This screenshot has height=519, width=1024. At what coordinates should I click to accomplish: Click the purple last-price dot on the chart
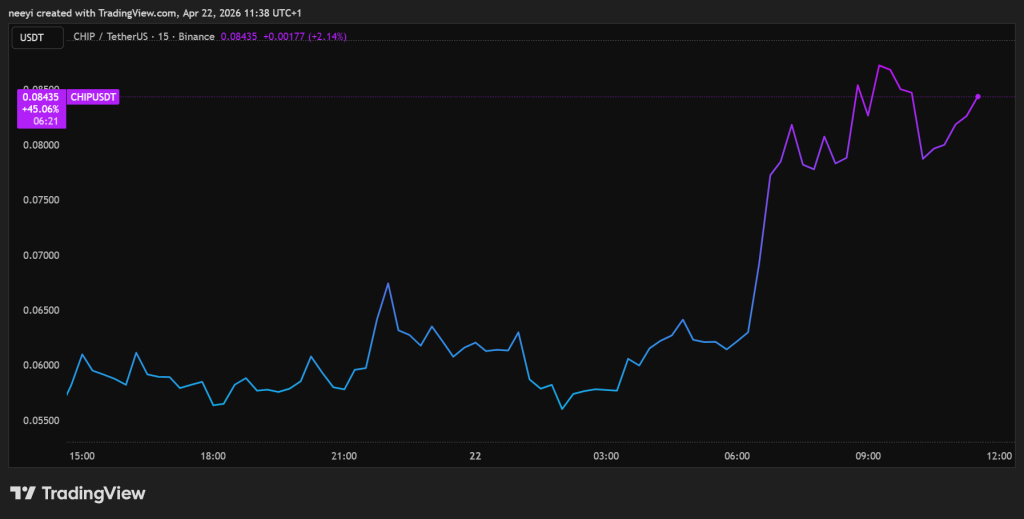[977, 97]
